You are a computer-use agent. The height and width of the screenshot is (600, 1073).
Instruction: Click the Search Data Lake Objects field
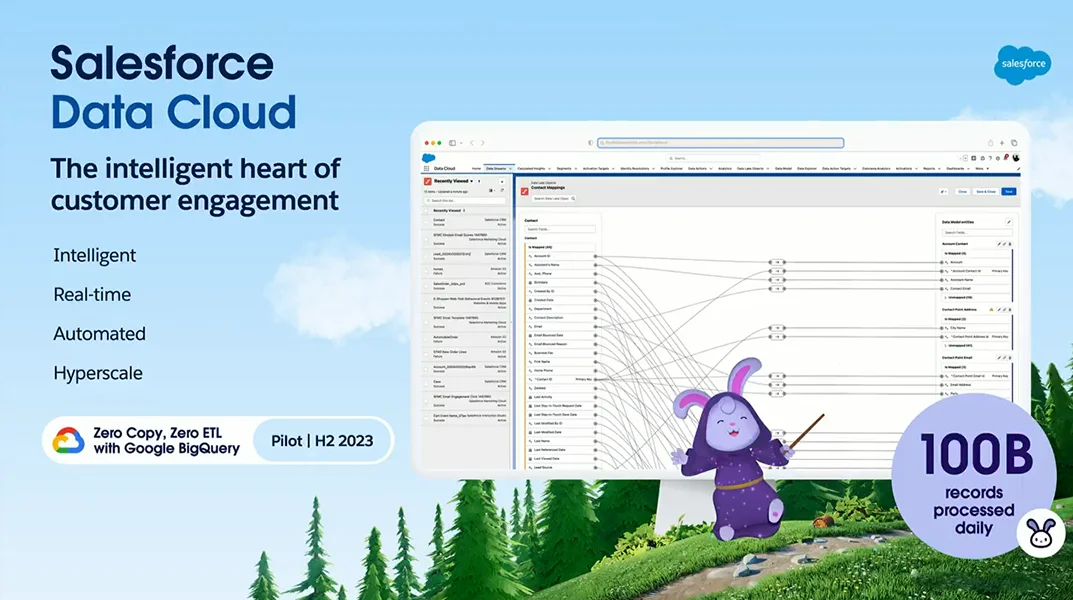[x=552, y=199]
